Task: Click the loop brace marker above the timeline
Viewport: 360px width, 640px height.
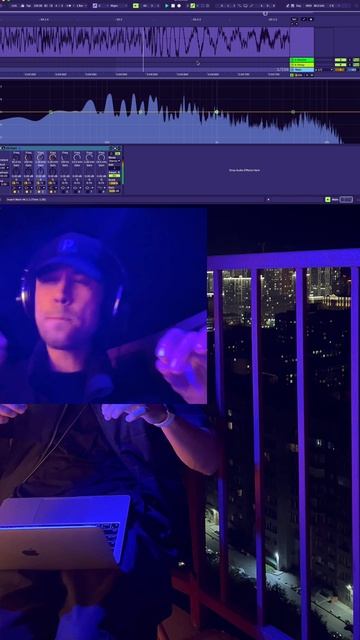Action: [x=265, y=13]
